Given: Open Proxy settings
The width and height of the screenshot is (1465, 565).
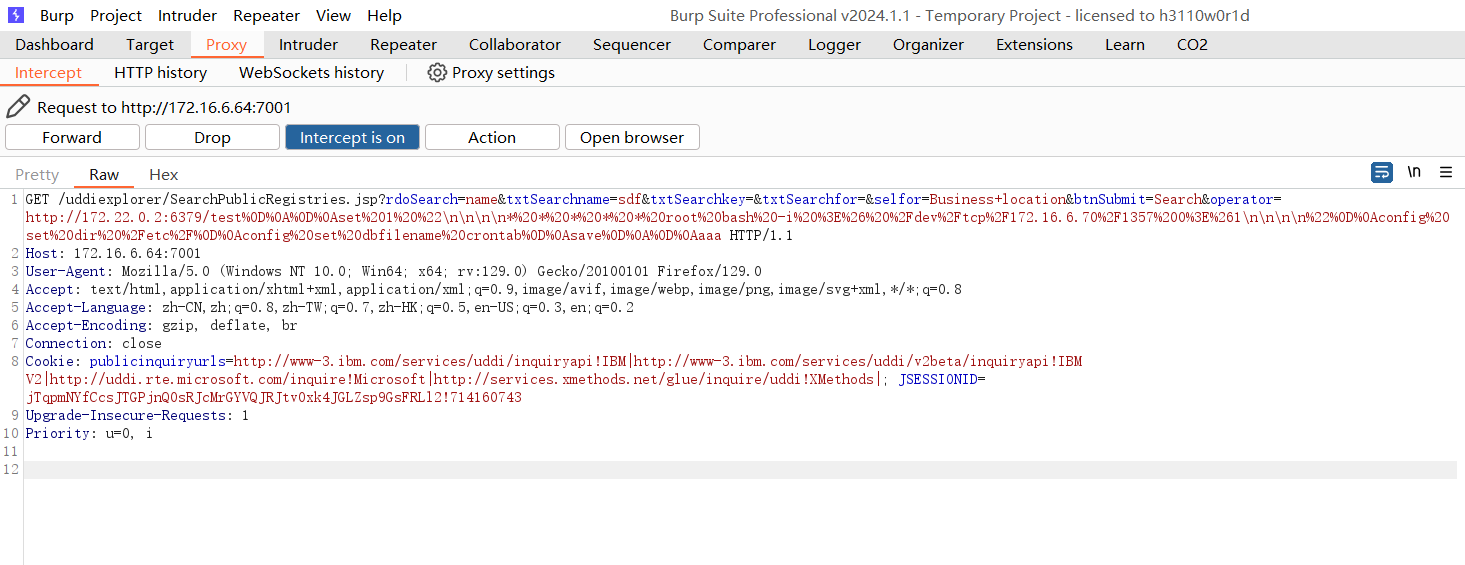Looking at the screenshot, I should click(491, 73).
